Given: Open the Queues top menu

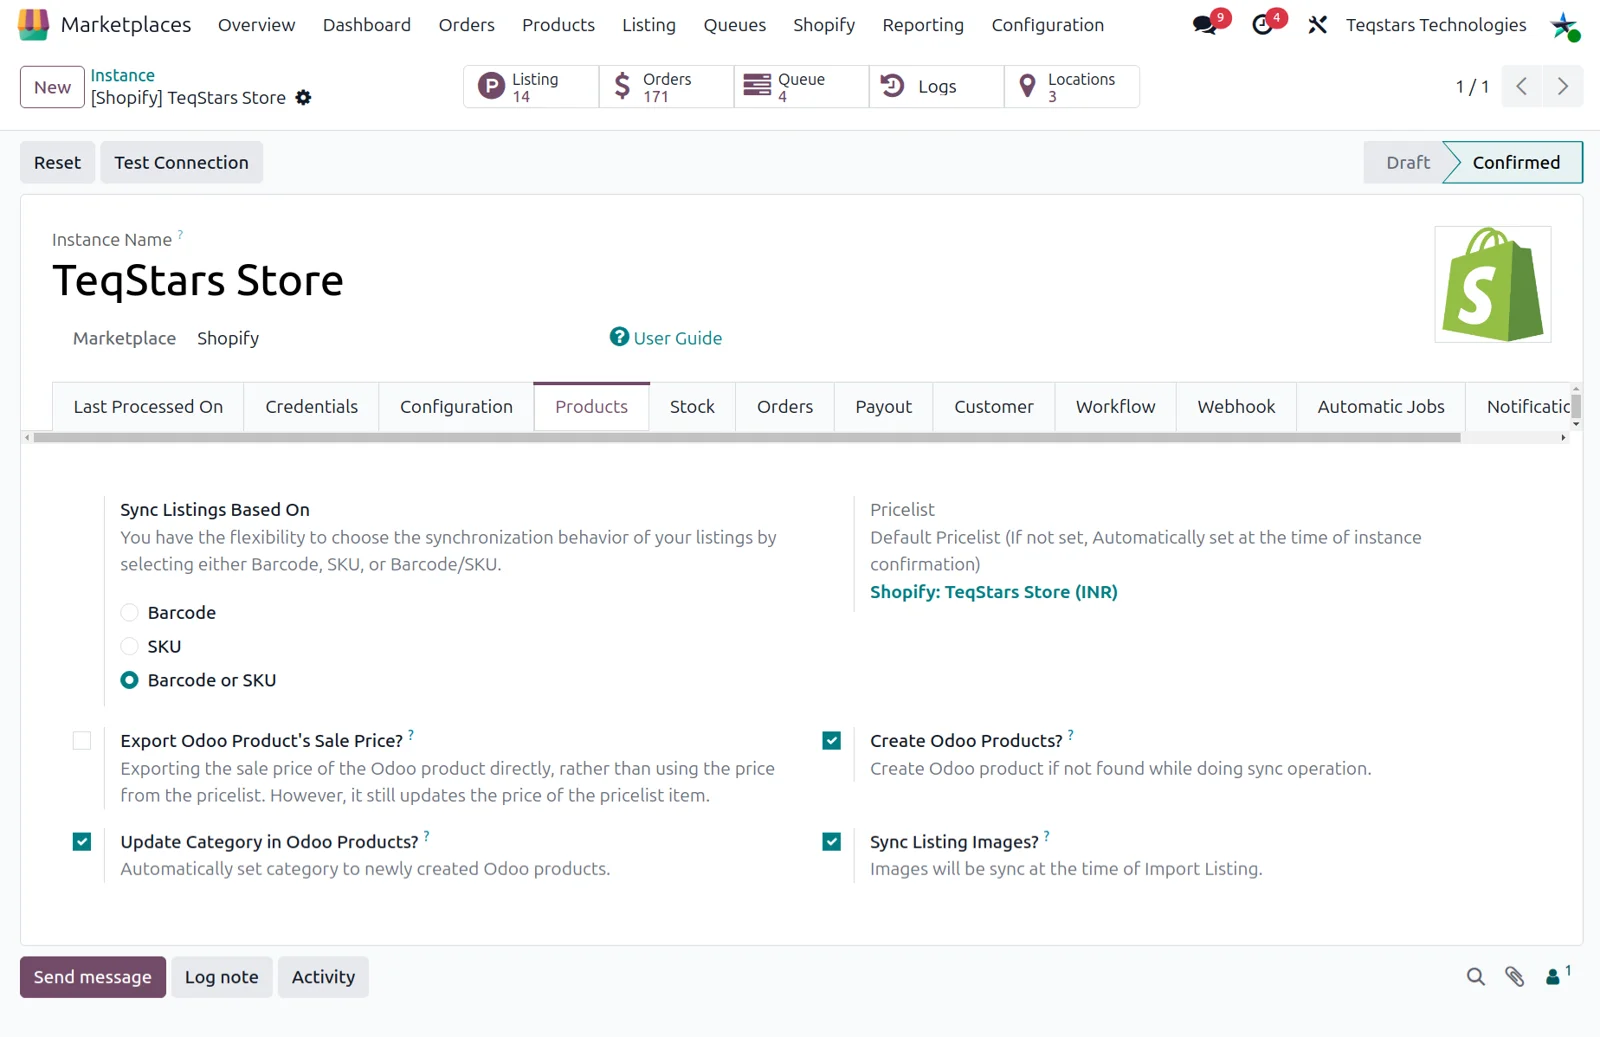Looking at the screenshot, I should [x=734, y=25].
